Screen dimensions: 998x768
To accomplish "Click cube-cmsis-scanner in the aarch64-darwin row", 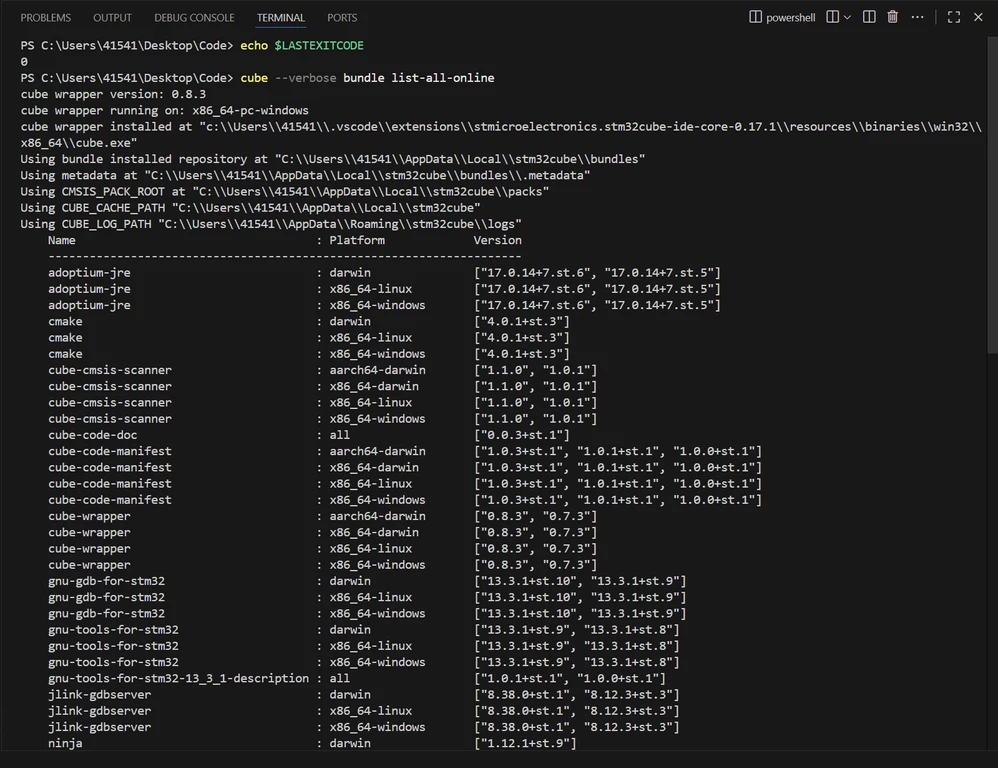I will [109, 370].
